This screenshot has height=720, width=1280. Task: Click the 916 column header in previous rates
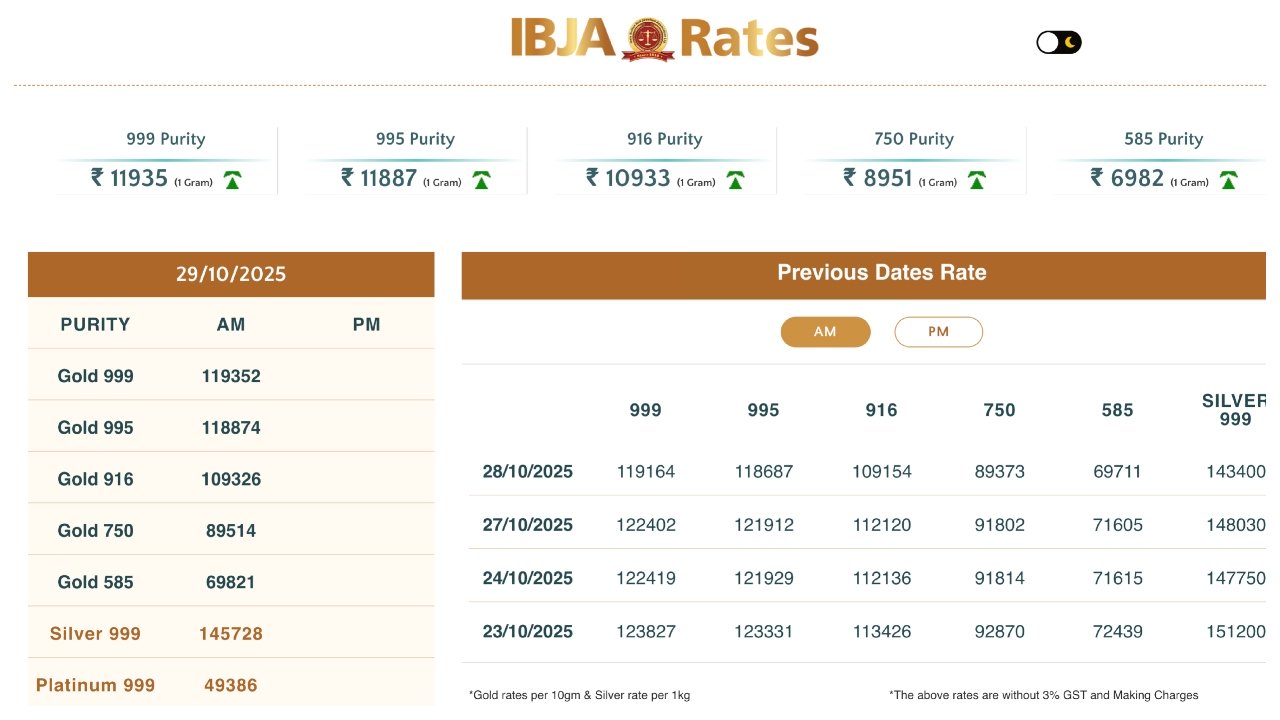(881, 410)
